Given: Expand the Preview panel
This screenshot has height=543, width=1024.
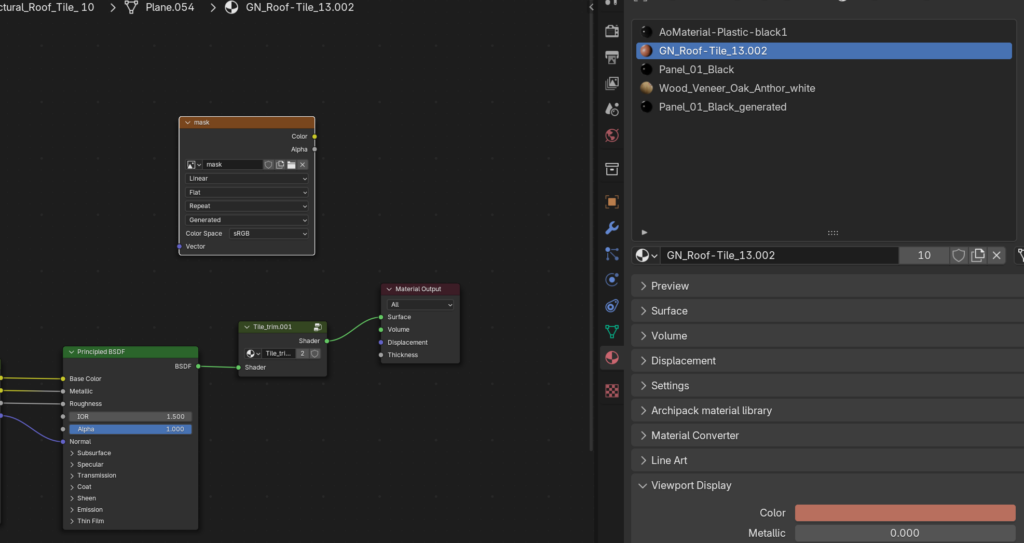Looking at the screenshot, I should coord(827,286).
